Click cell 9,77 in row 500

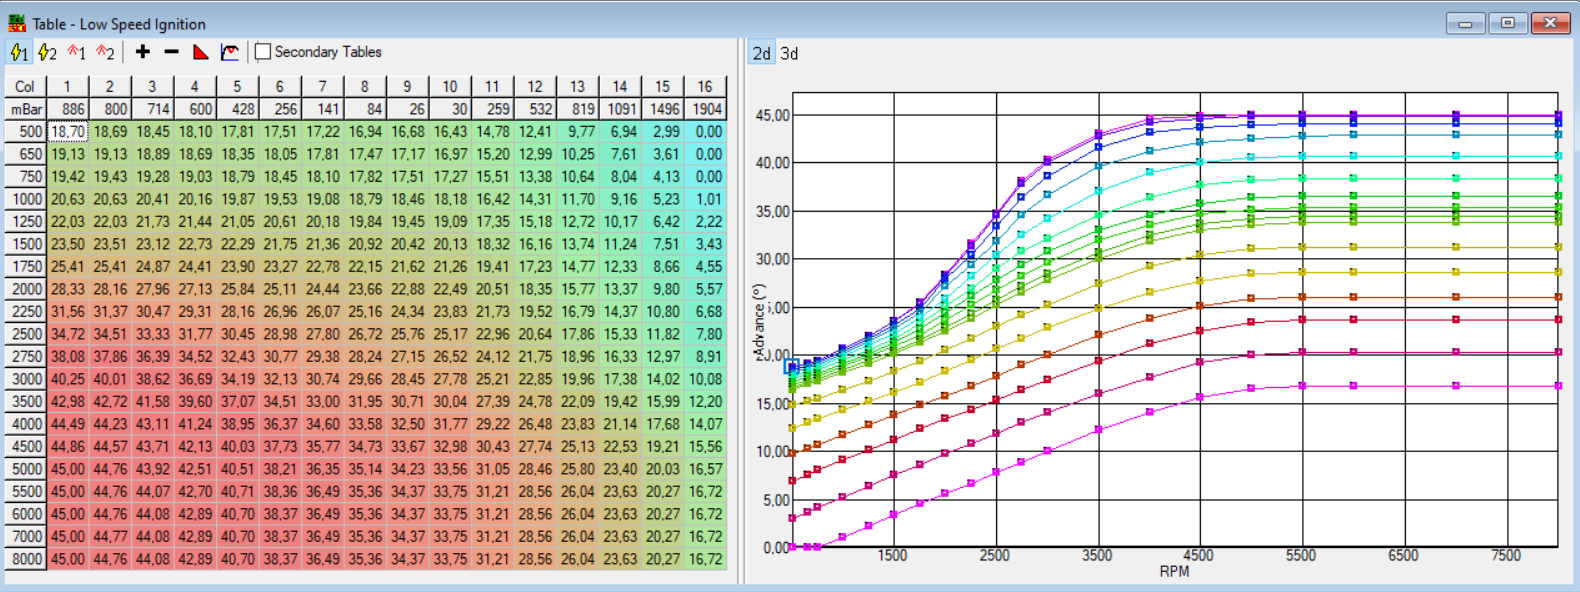point(578,131)
